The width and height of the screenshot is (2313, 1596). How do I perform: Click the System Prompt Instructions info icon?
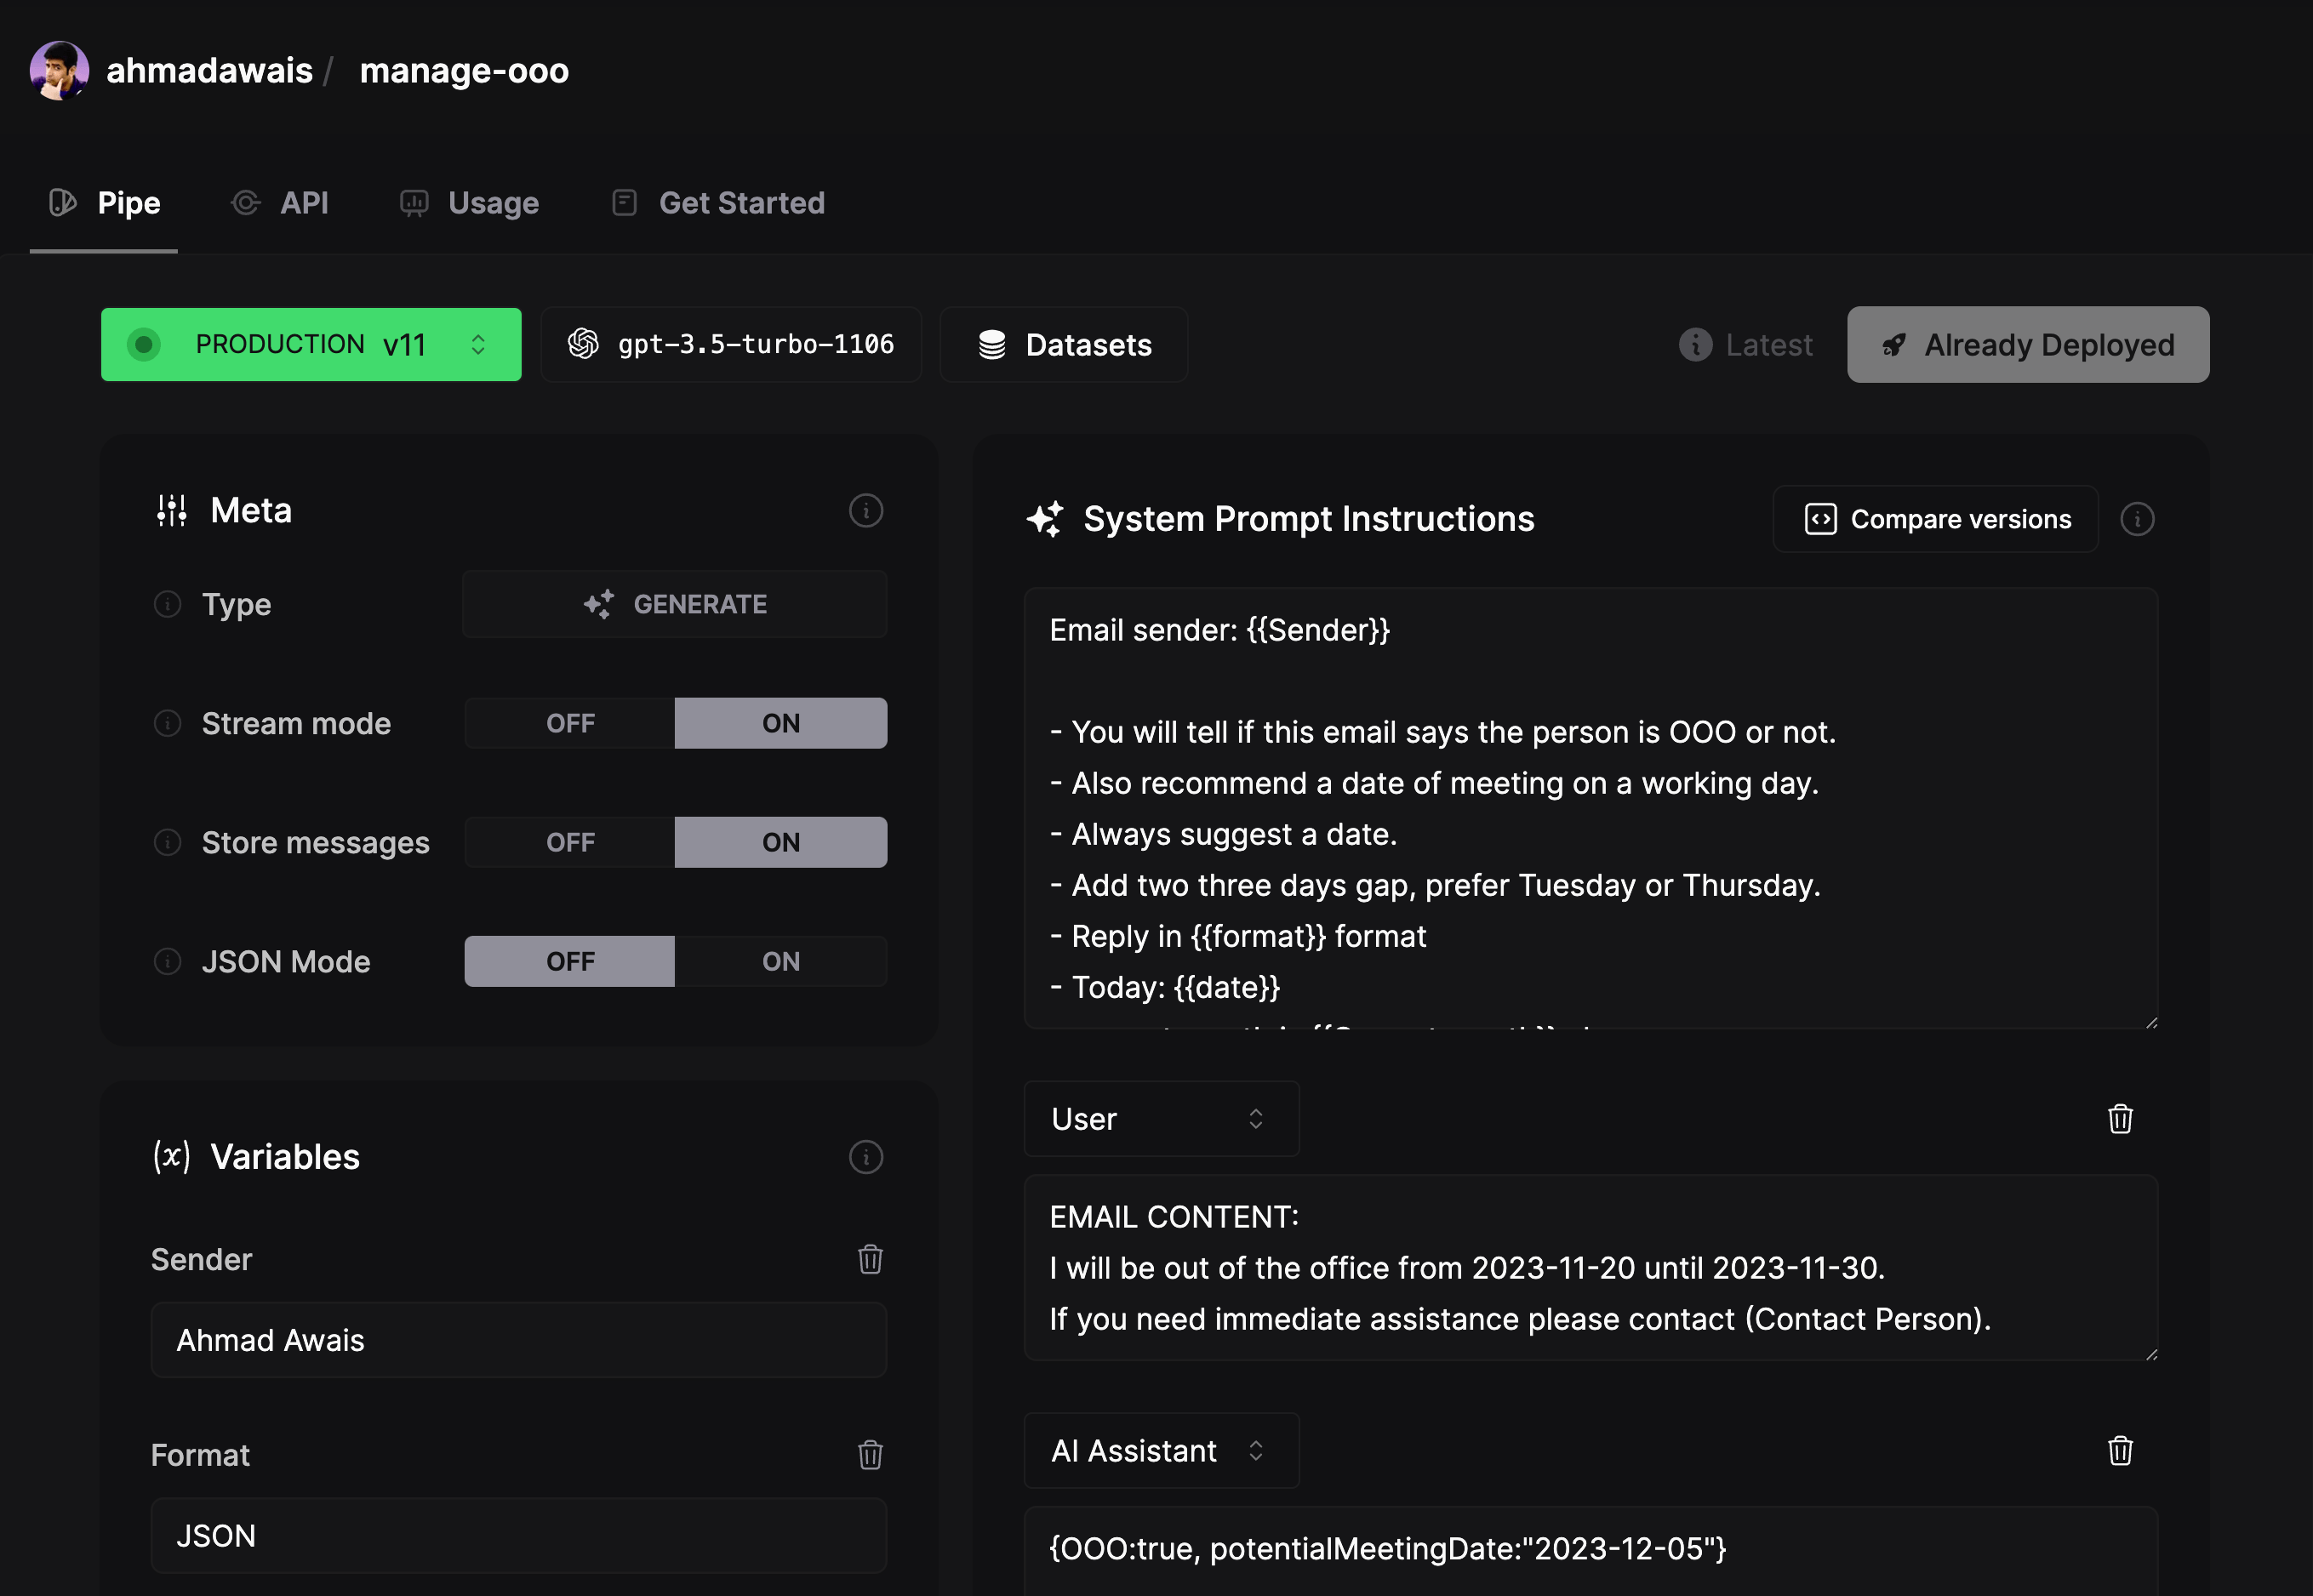pos(2138,519)
